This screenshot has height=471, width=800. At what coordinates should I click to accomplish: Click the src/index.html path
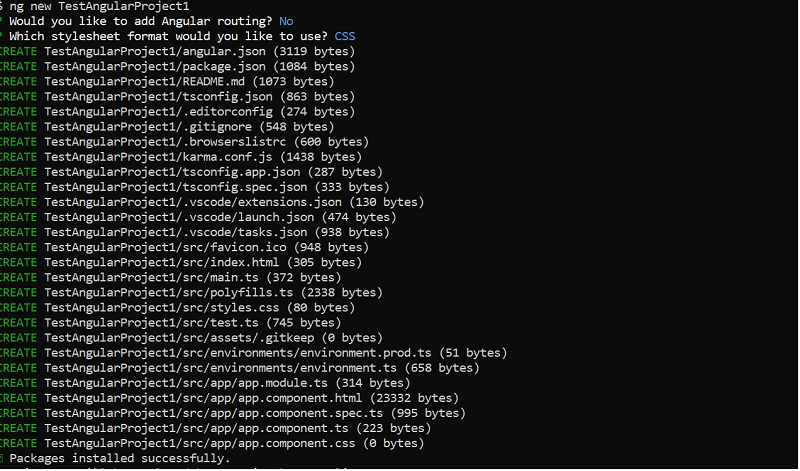[x=162, y=263]
